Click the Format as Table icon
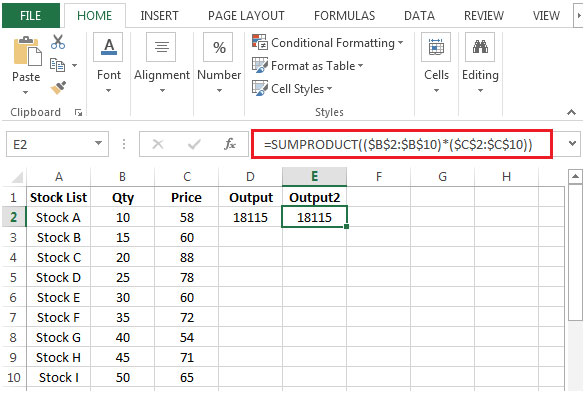This screenshot has width=585, height=393. pos(260,65)
